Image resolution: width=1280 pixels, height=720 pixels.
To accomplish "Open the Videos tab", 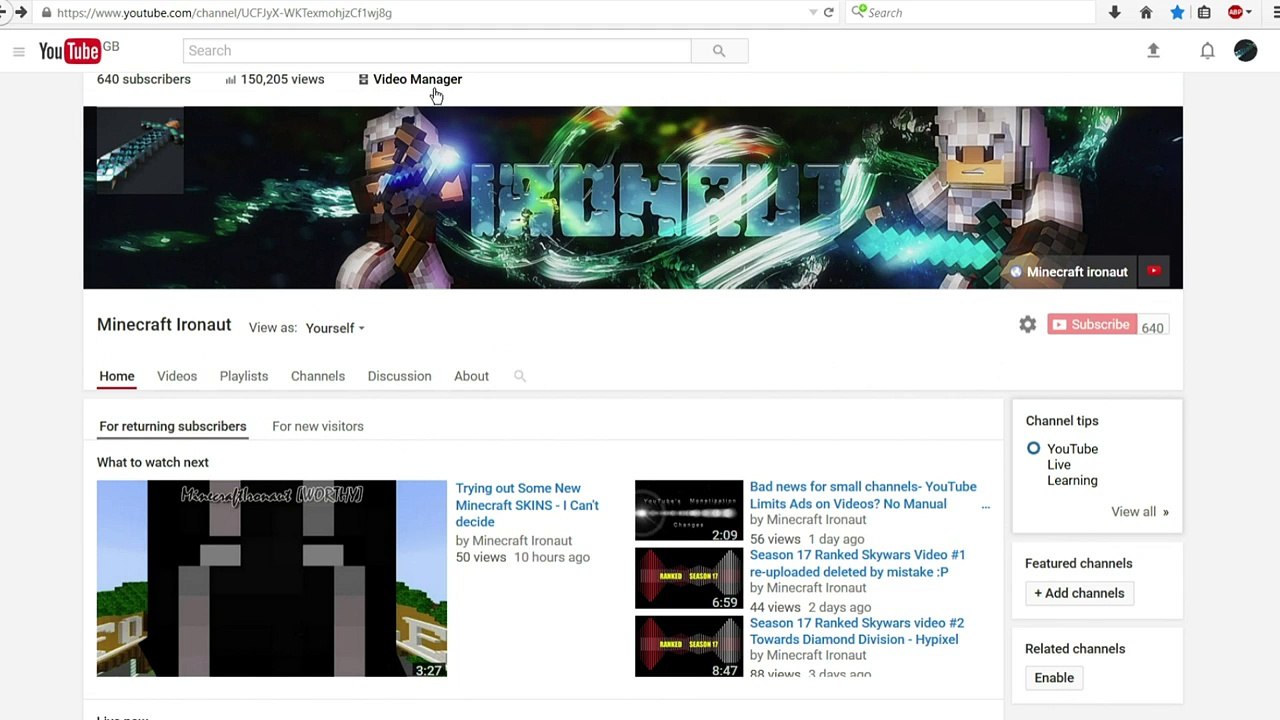I will click(x=177, y=376).
